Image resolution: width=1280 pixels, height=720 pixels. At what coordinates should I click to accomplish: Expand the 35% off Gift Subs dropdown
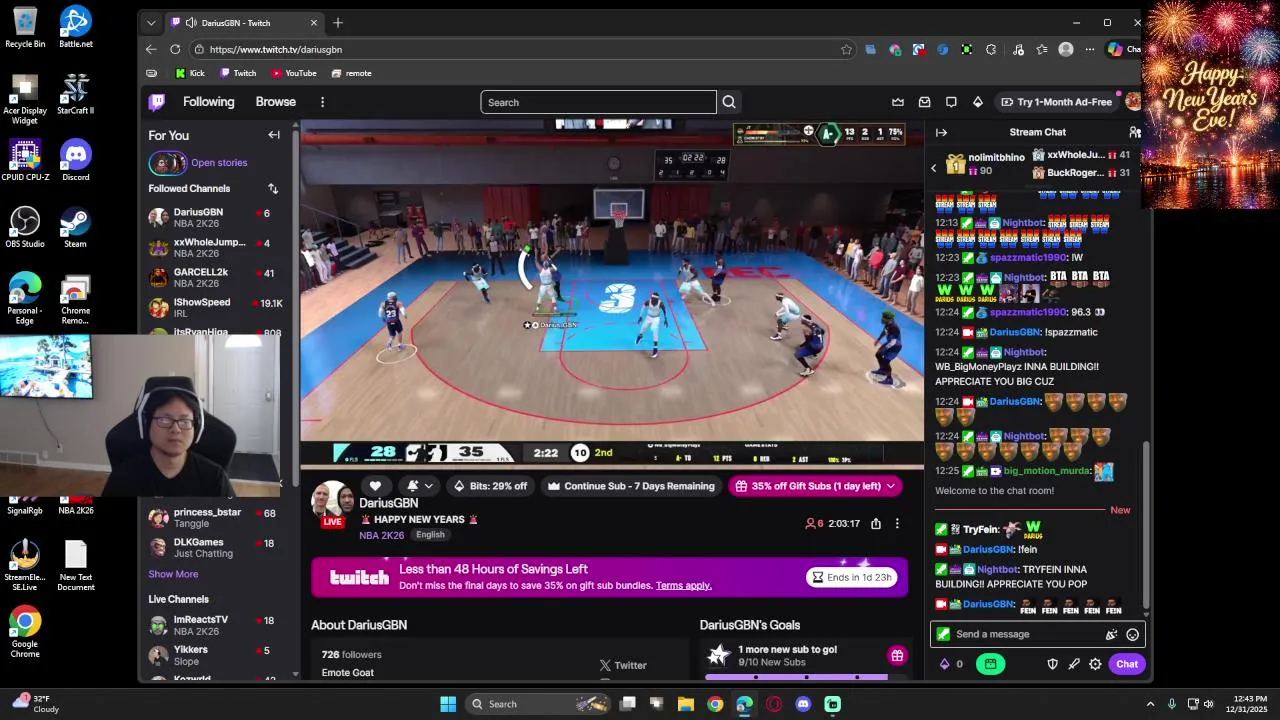click(x=889, y=486)
